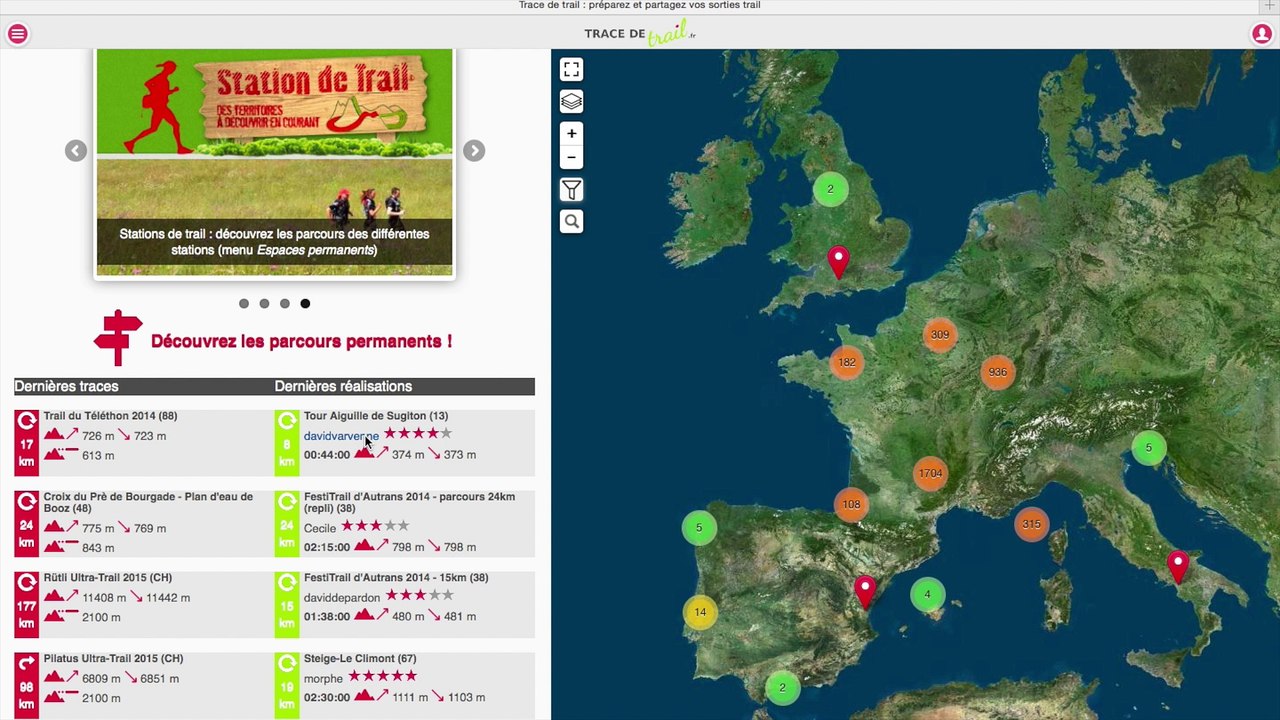Open Croix du Prè de Bourgade trace
The image size is (1280, 720).
(148, 502)
